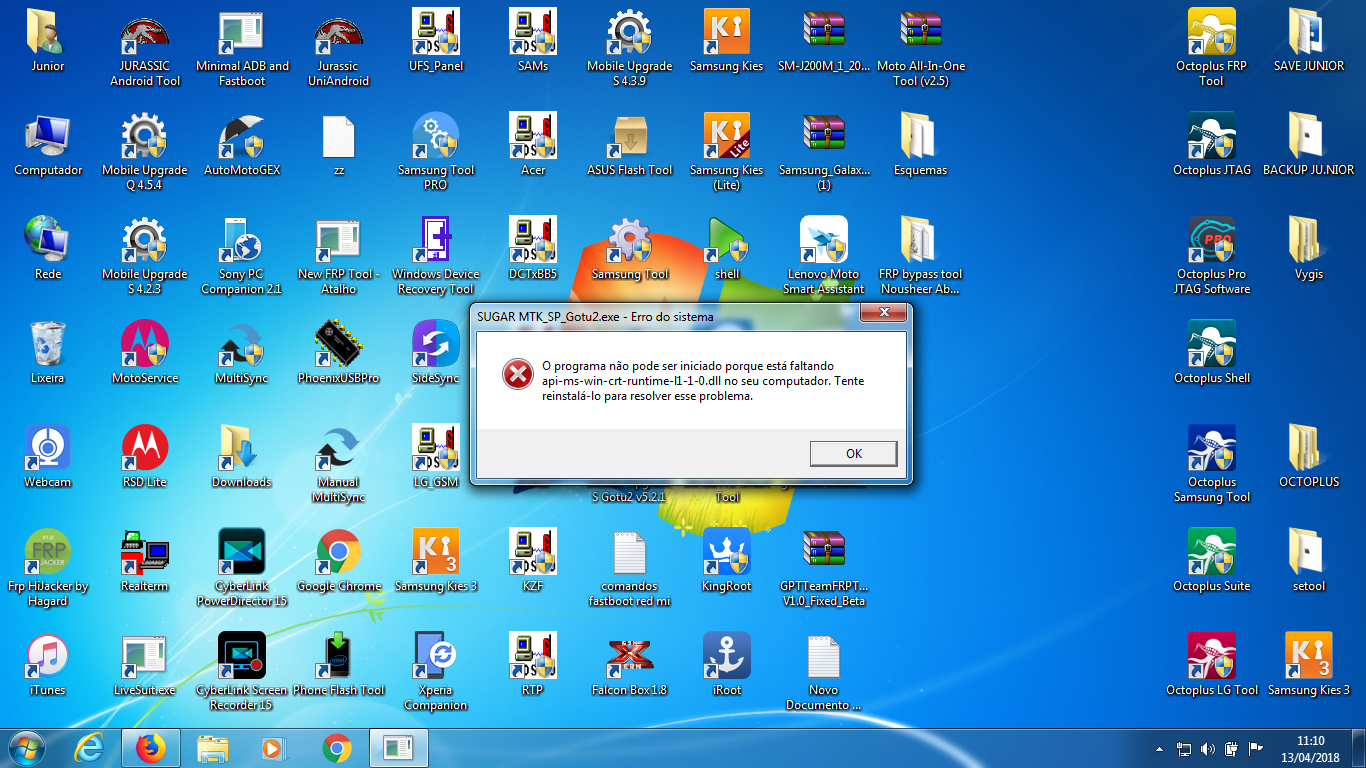The height and width of the screenshot is (768, 1366).
Task: Open Octoplus Suite shortcut
Action: pos(1211,561)
